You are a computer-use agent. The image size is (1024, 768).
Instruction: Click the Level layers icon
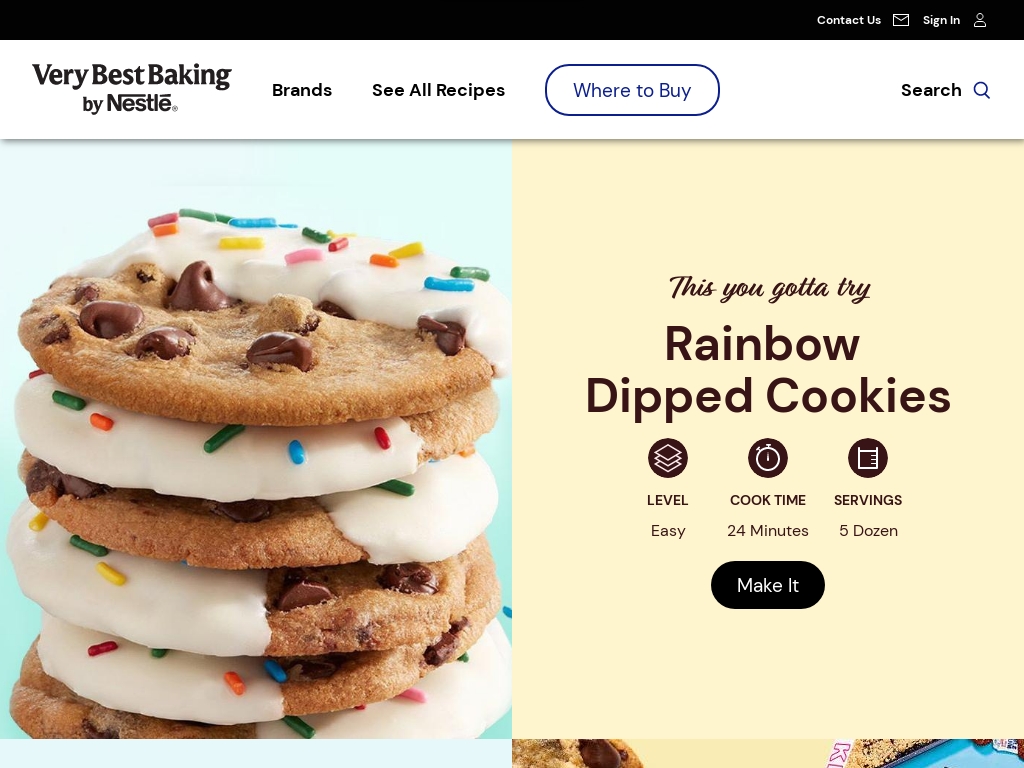point(667,458)
